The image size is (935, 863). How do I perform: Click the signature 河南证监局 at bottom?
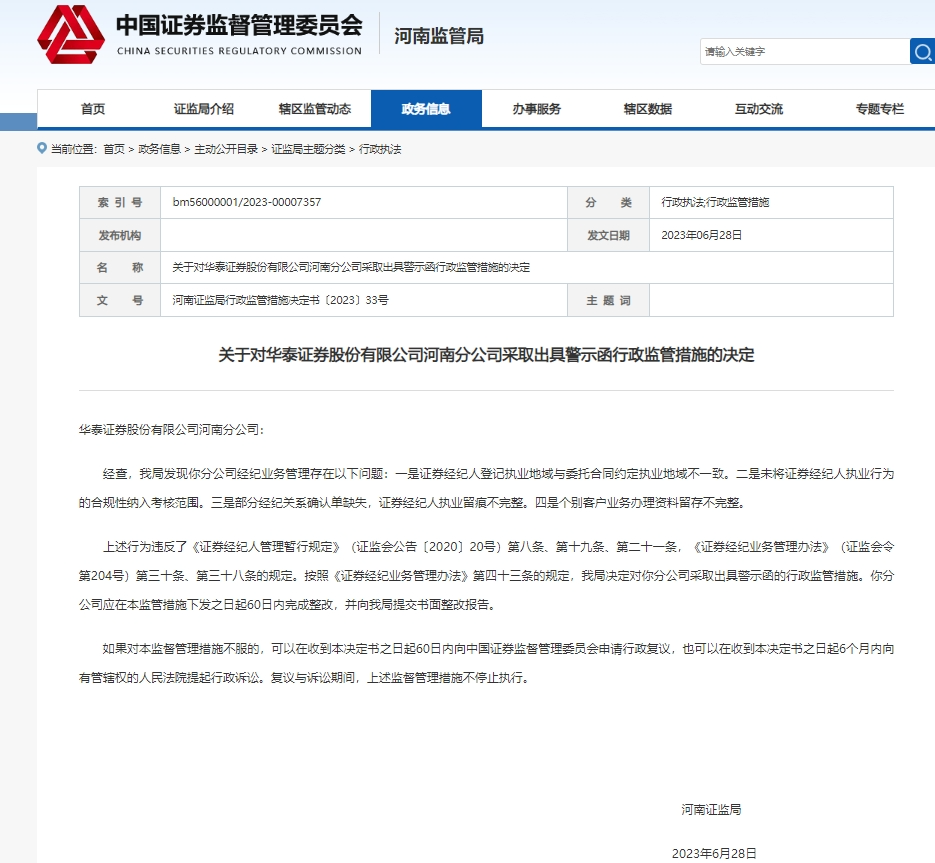click(711, 809)
